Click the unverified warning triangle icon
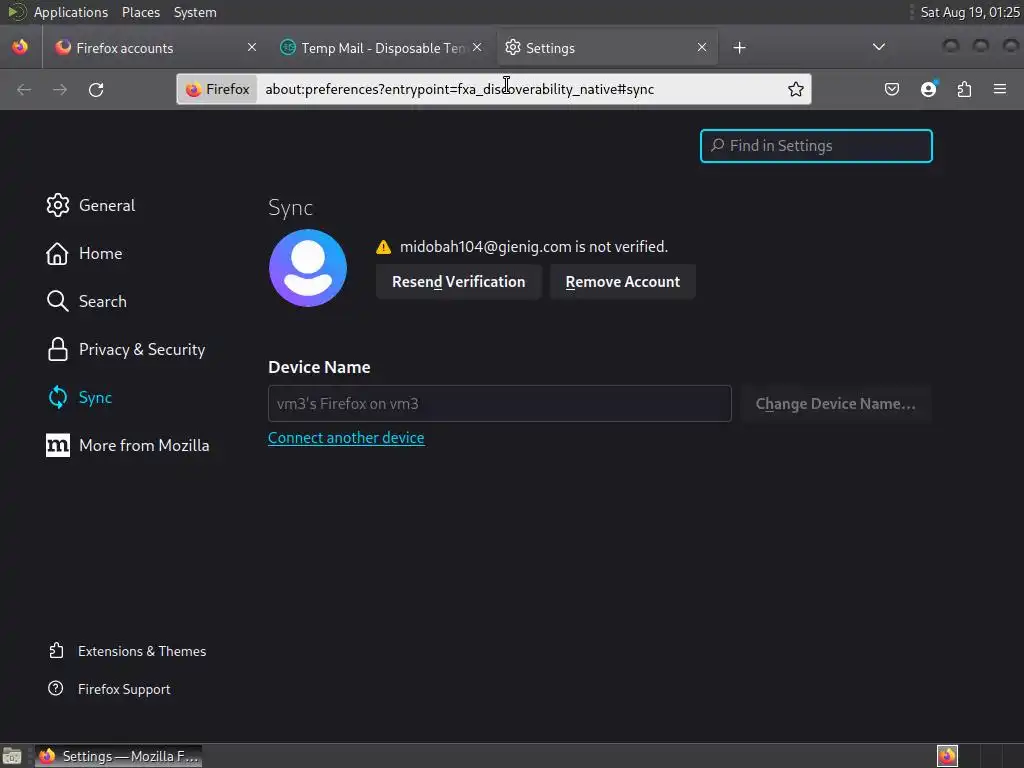Screen dimensions: 1024x768 point(383,247)
